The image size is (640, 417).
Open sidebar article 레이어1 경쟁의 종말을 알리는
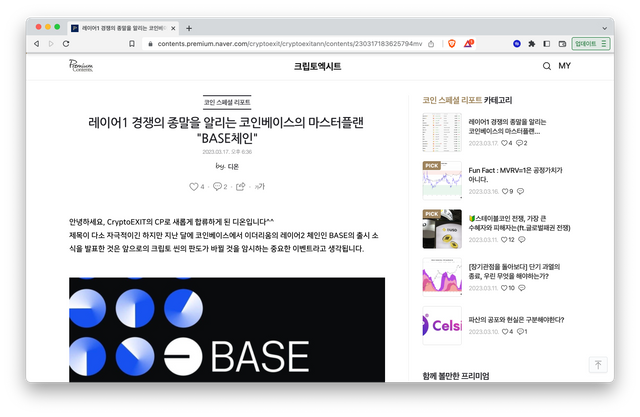[507, 126]
